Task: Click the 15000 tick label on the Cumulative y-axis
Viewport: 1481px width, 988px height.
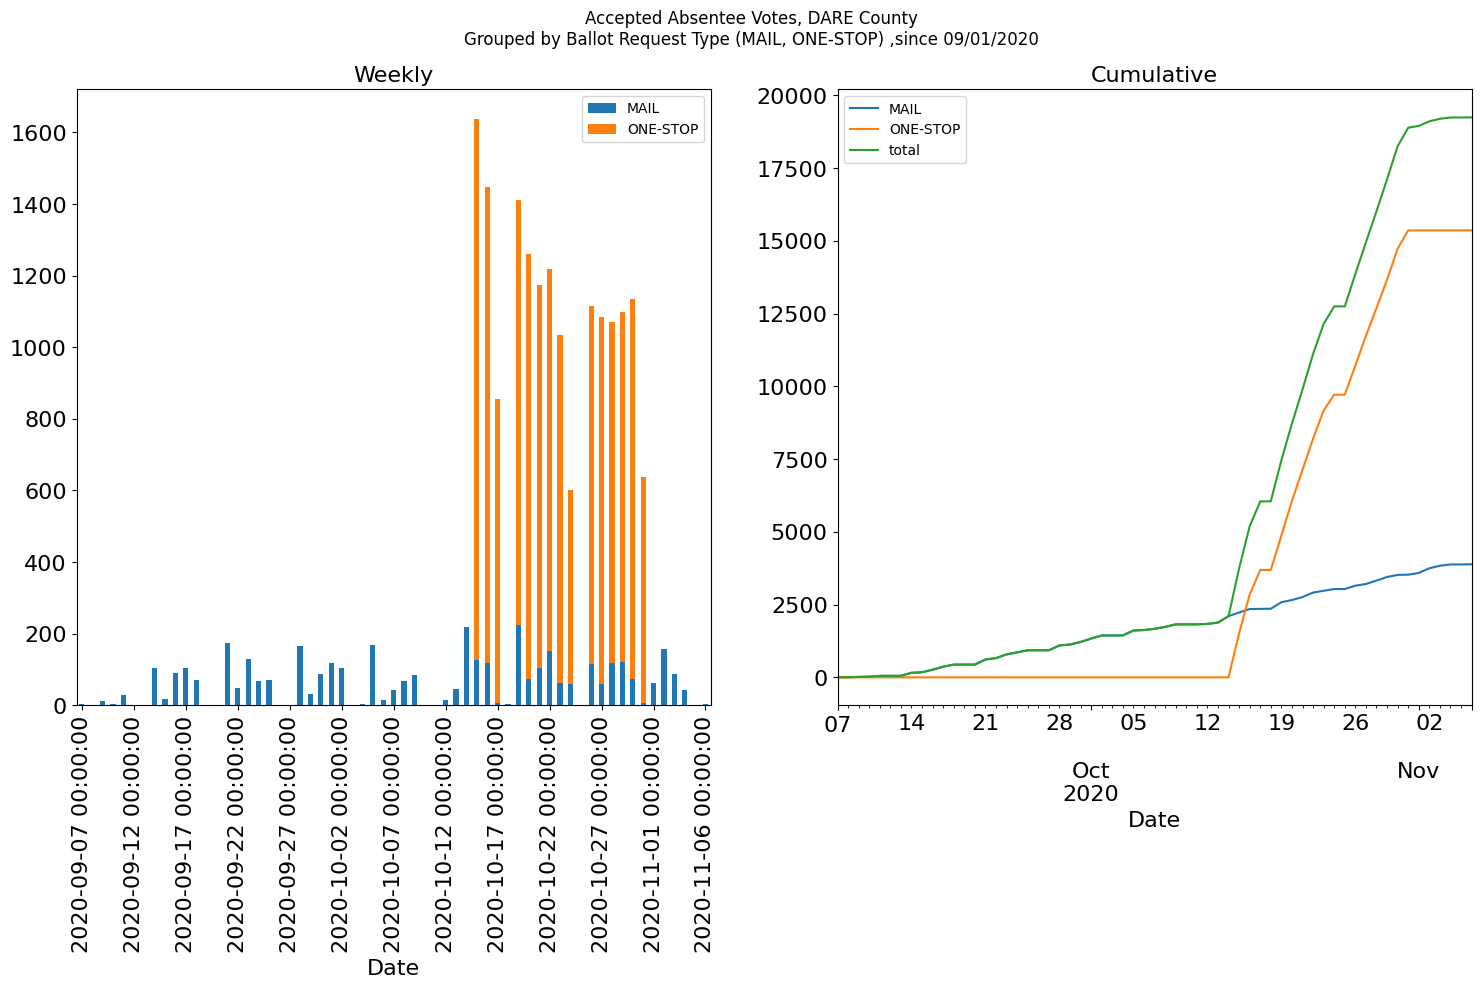Action: (793, 242)
